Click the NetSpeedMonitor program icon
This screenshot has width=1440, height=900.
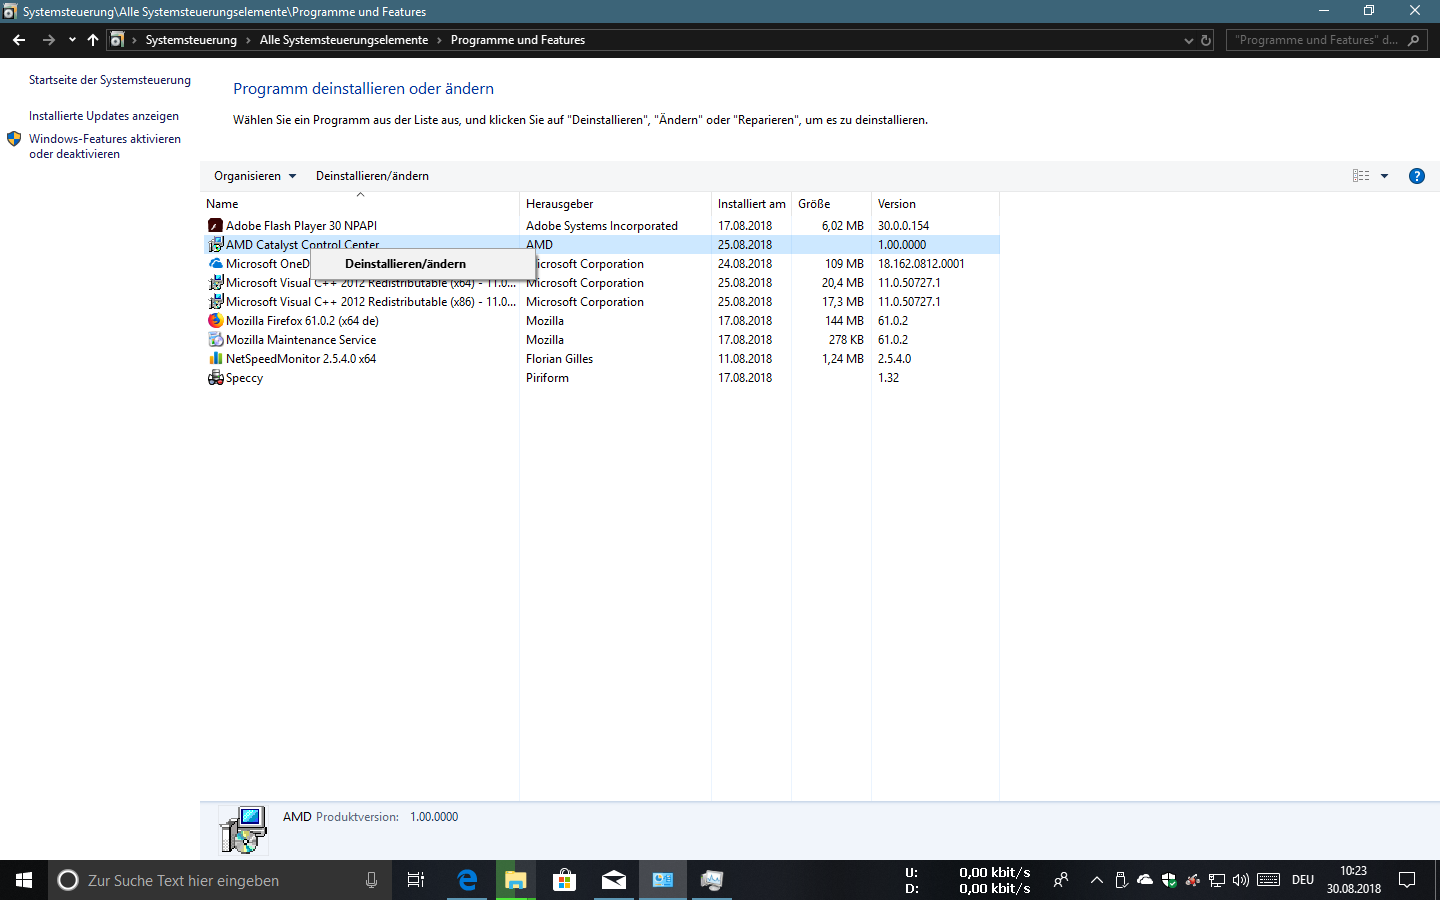coord(215,359)
